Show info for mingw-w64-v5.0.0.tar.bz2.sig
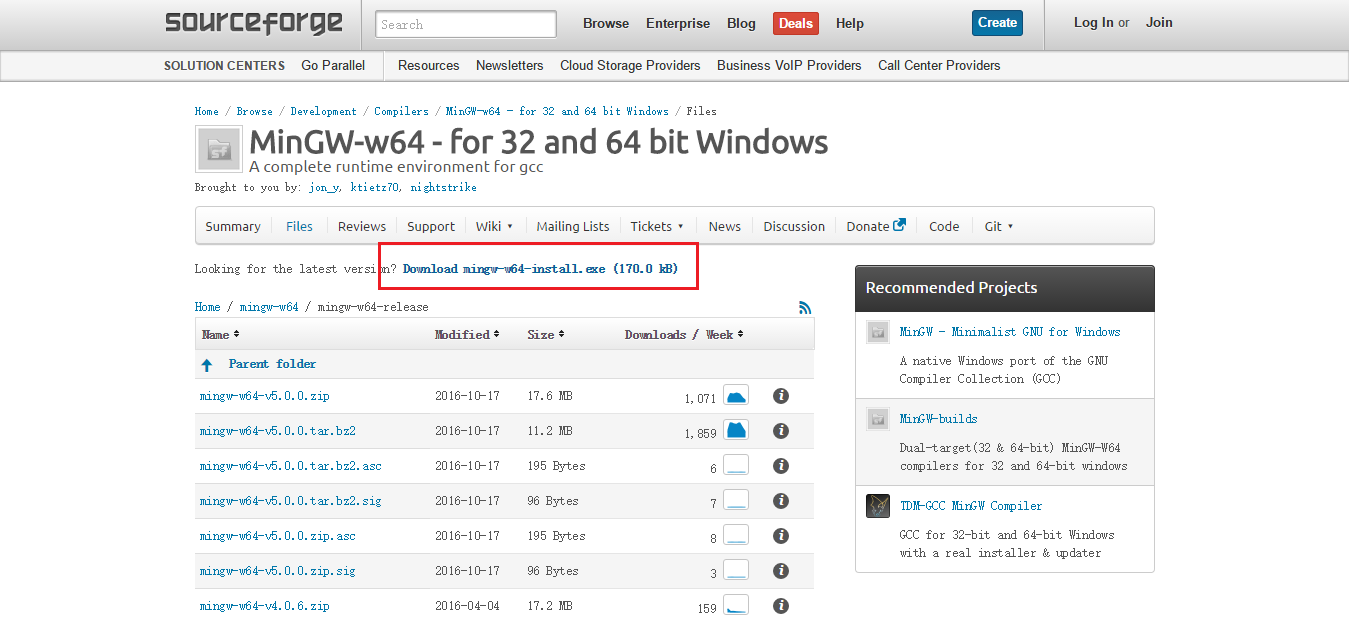Viewport: 1349px width, 621px height. (x=781, y=501)
